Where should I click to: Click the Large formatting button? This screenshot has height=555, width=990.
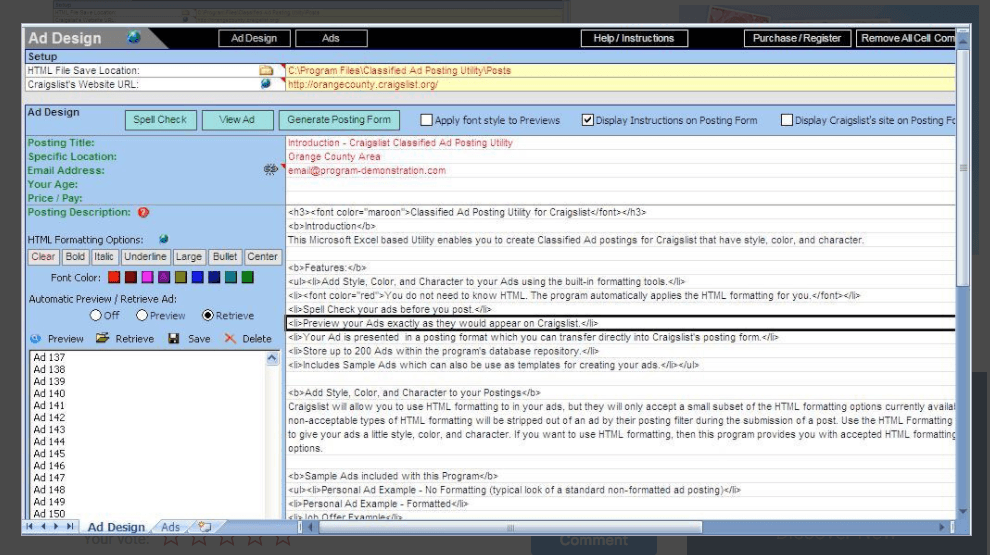click(189, 257)
